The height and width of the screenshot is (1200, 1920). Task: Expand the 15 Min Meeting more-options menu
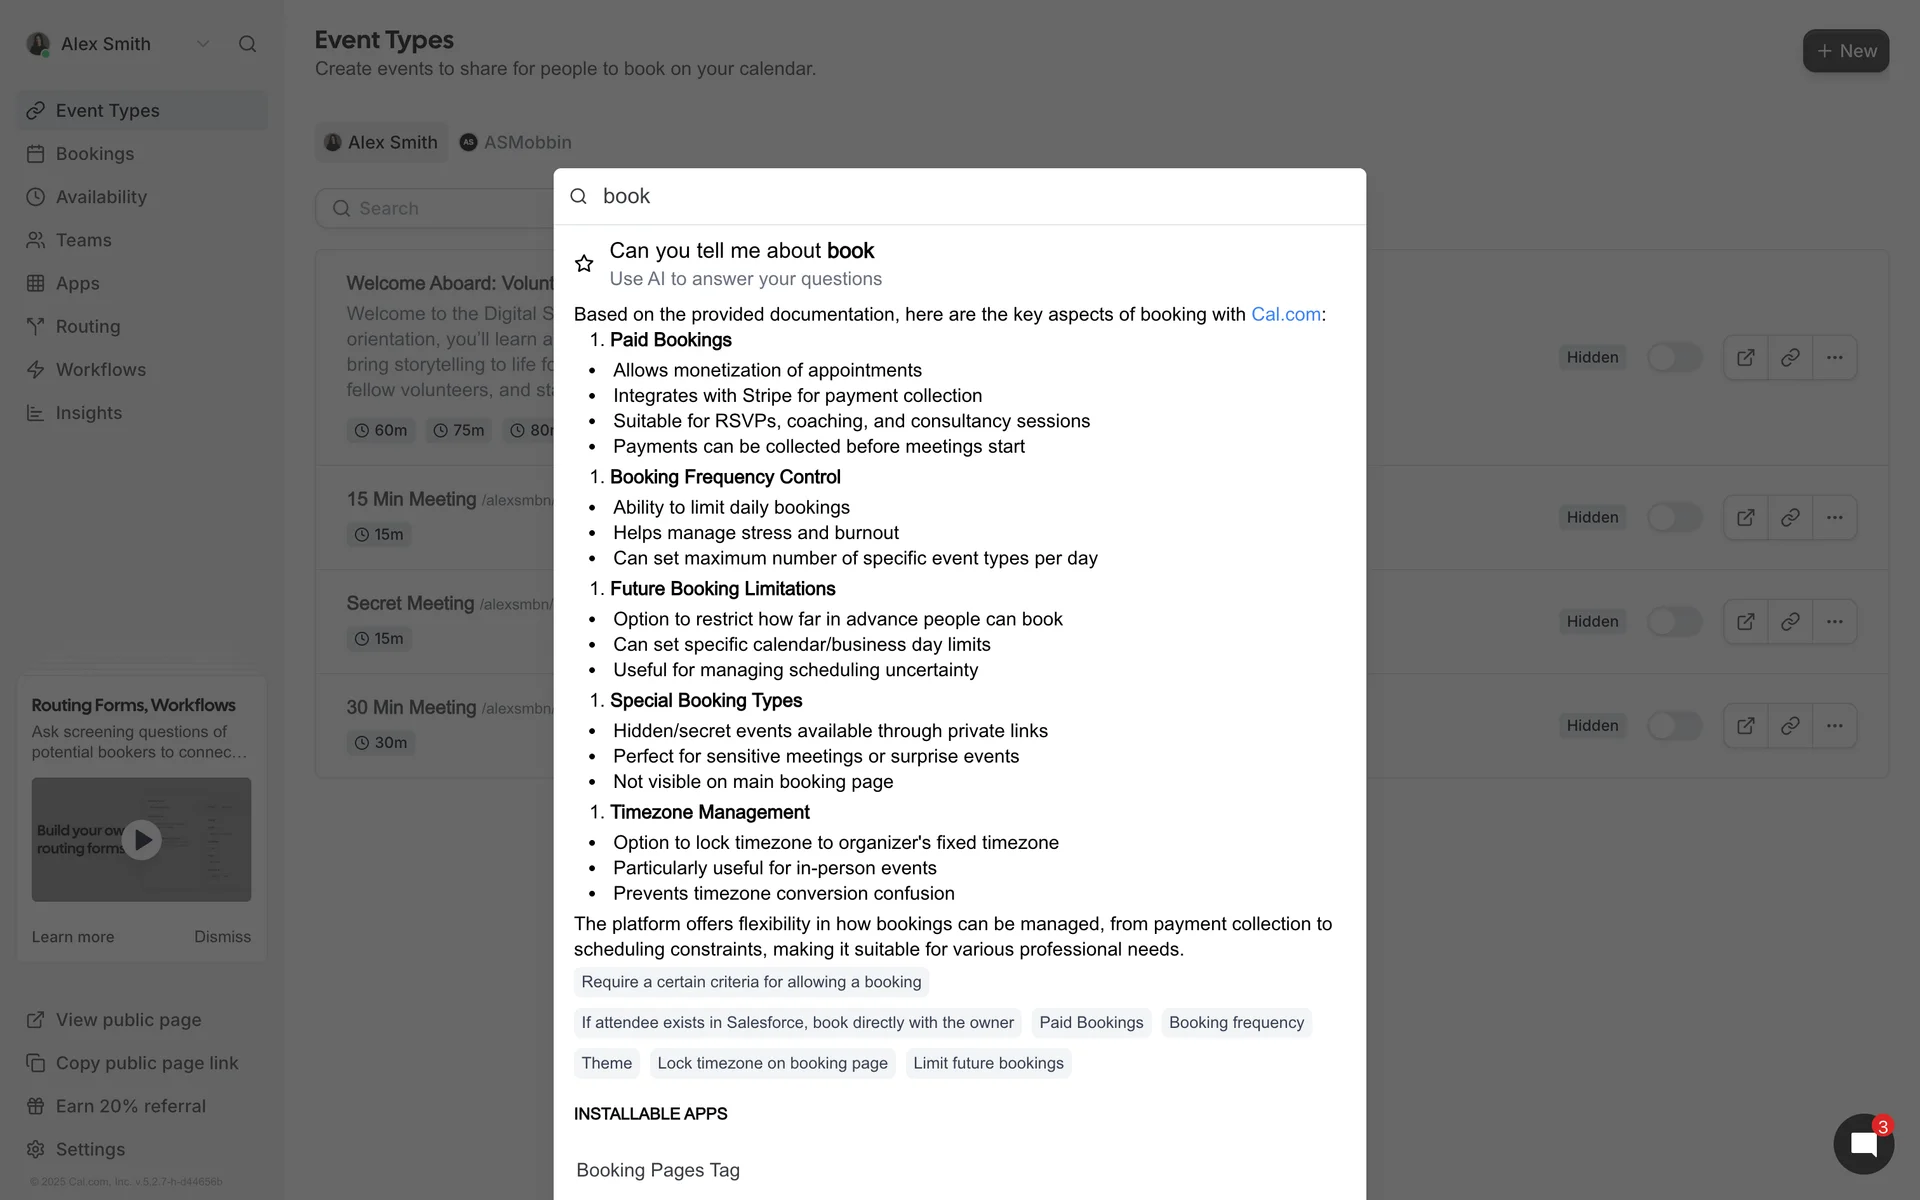(1834, 518)
